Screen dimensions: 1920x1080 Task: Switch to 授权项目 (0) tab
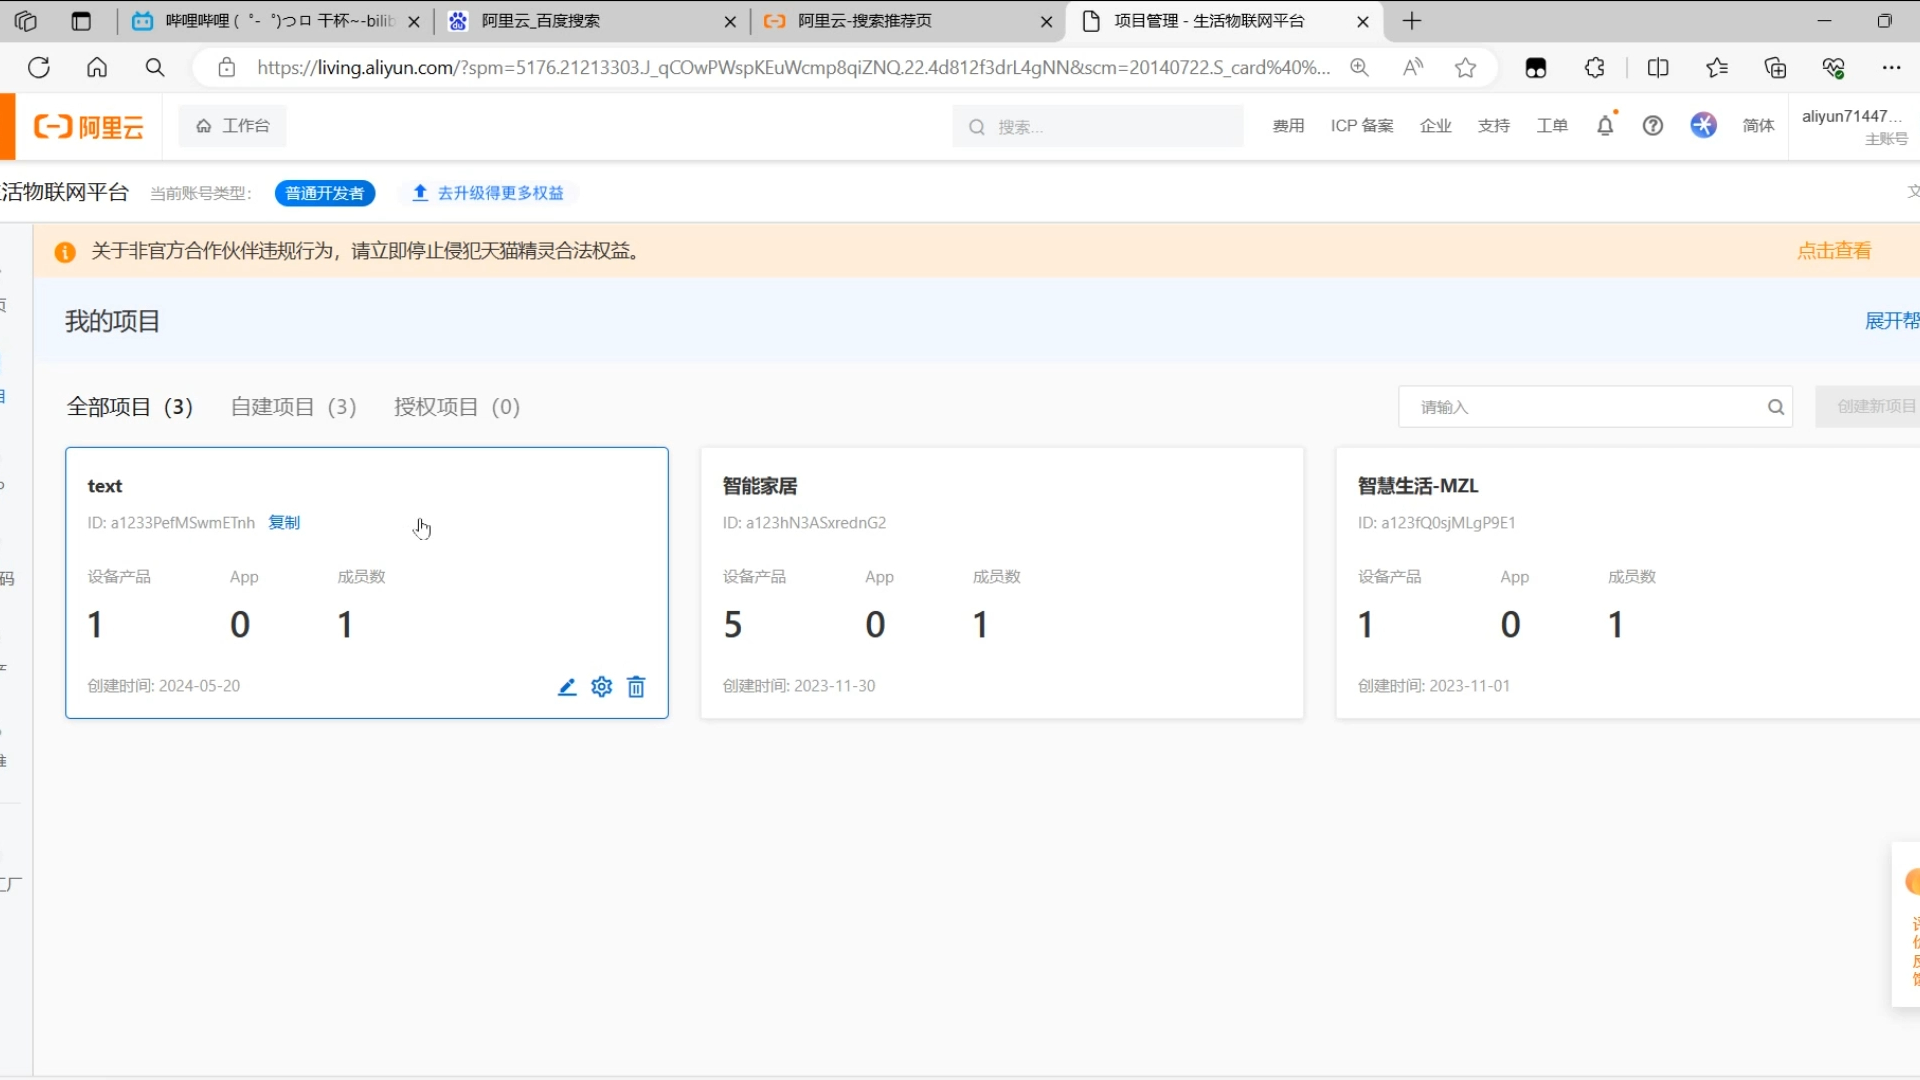coord(457,407)
